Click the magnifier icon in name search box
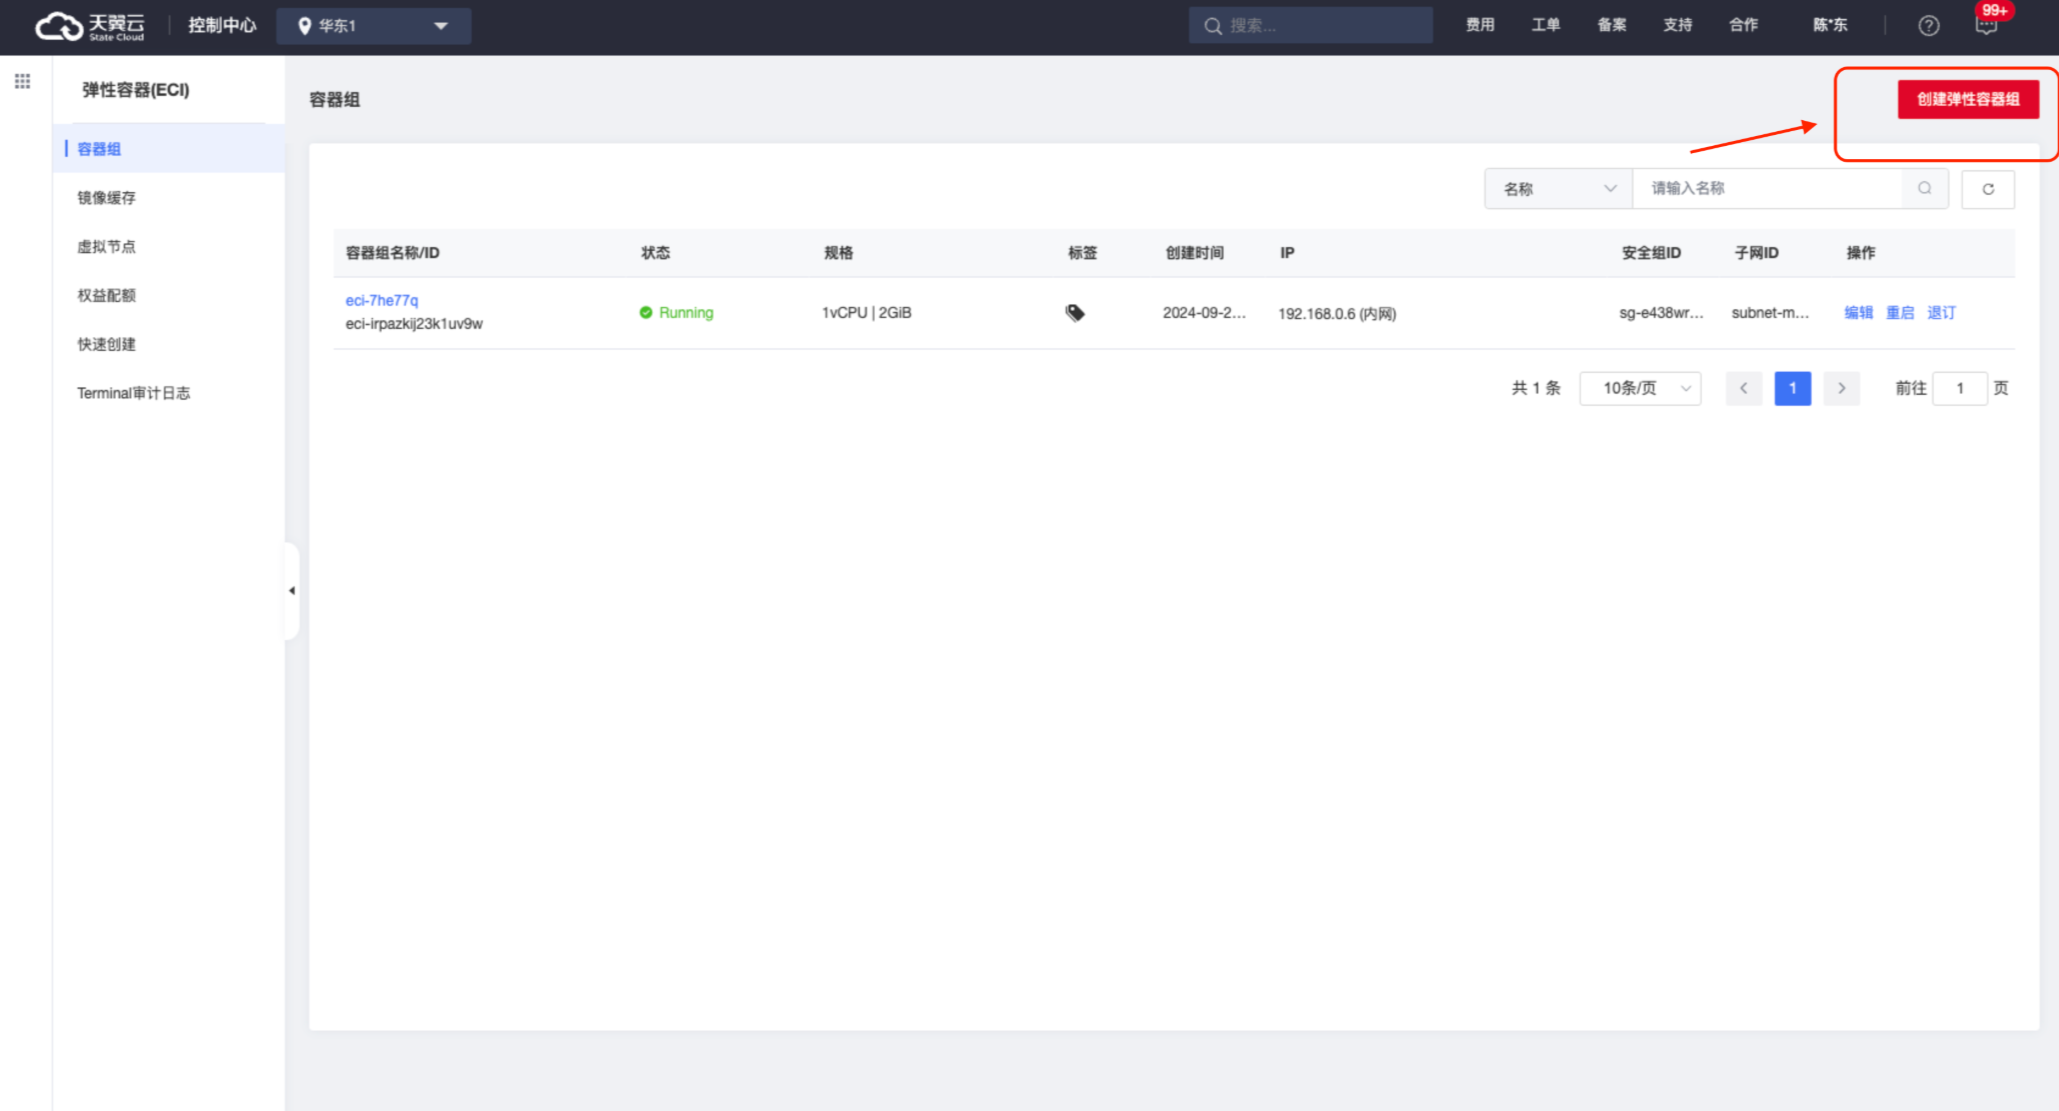This screenshot has height=1111, width=2059. point(1924,188)
